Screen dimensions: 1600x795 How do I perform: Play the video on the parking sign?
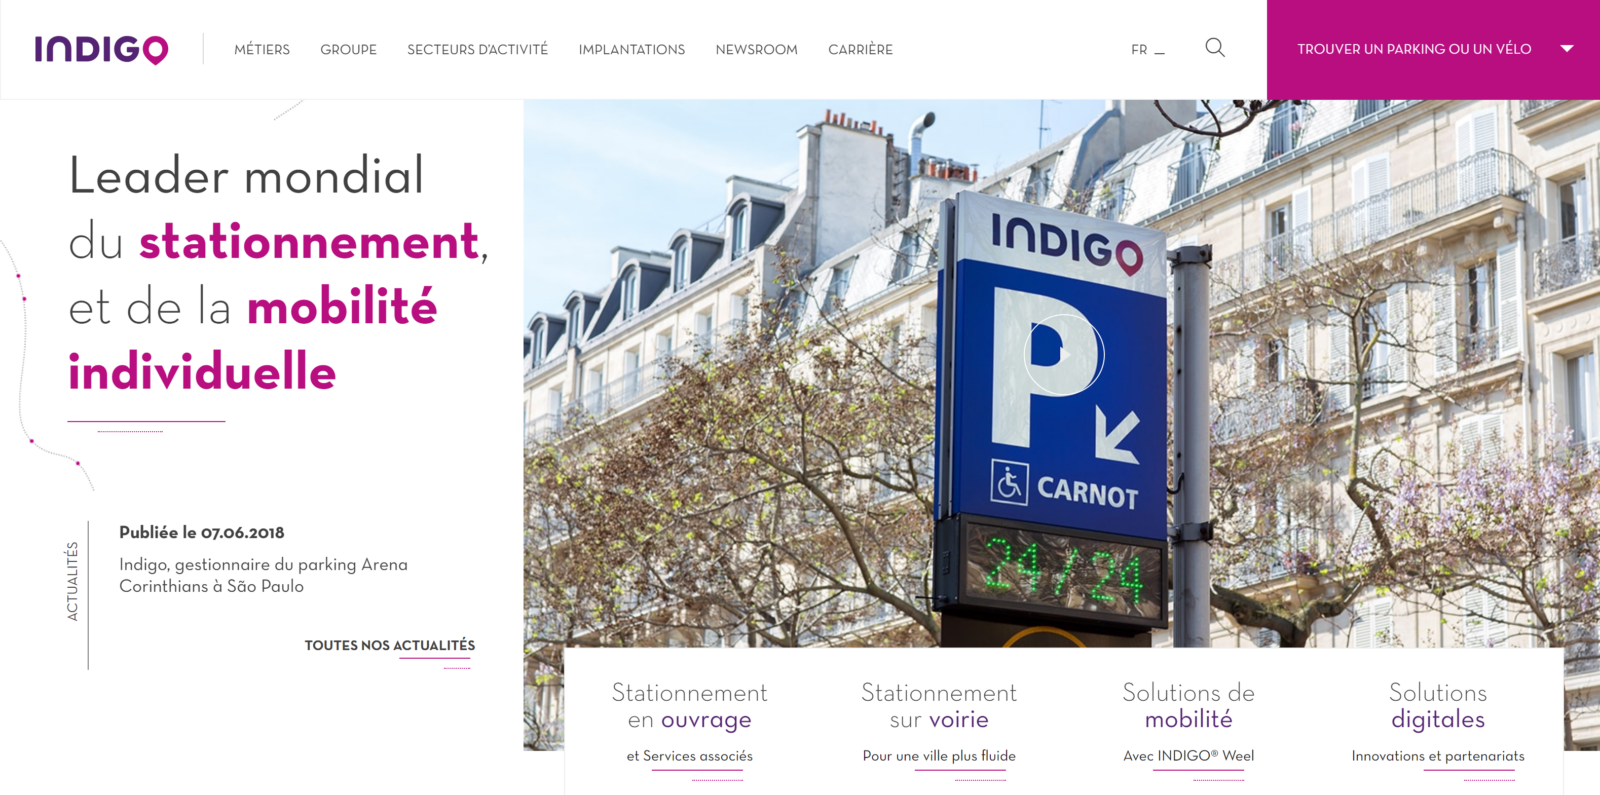(1064, 354)
